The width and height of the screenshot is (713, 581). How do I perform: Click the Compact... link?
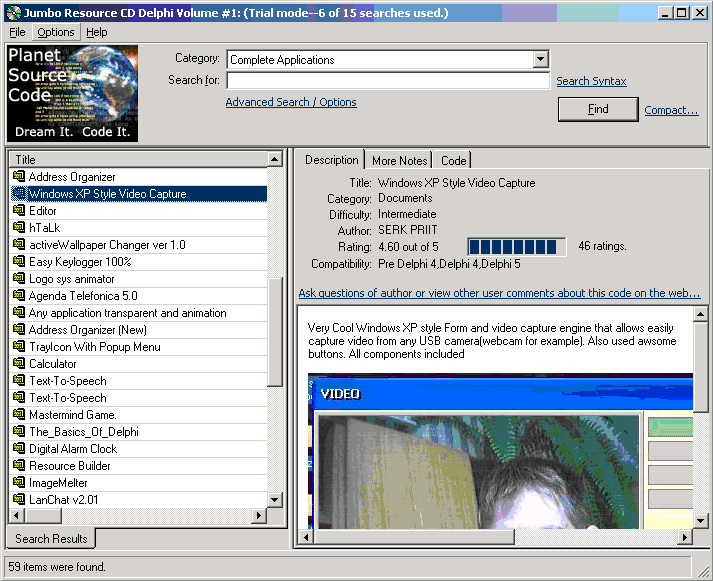[x=671, y=110]
